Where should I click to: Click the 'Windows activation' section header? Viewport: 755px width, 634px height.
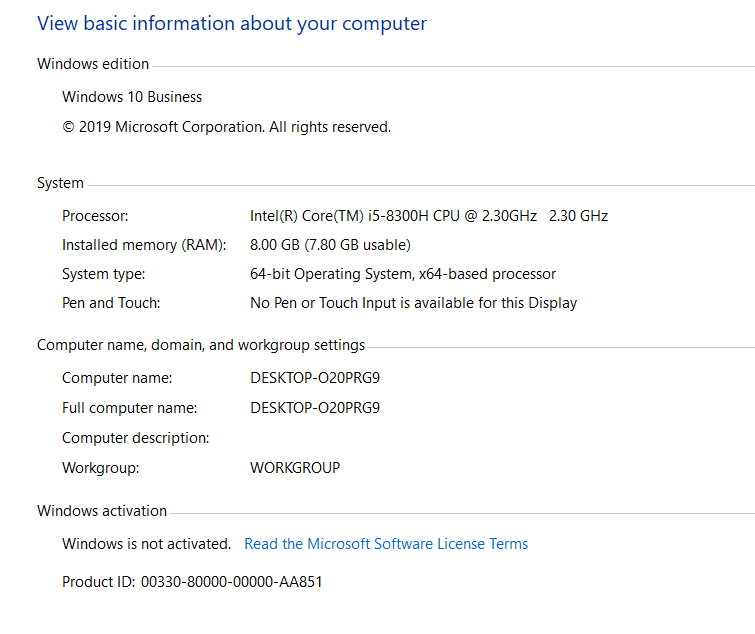tap(102, 511)
